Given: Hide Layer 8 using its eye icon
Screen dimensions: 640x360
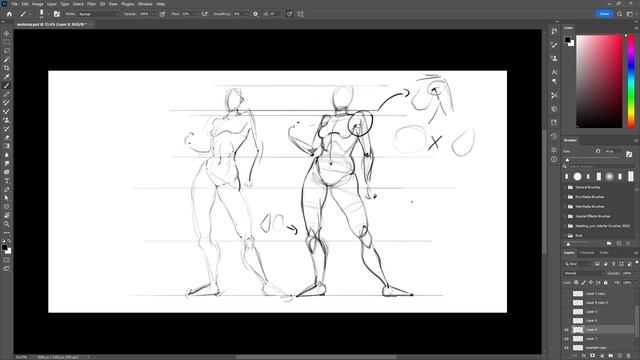Looking at the screenshot, I should 566,330.
